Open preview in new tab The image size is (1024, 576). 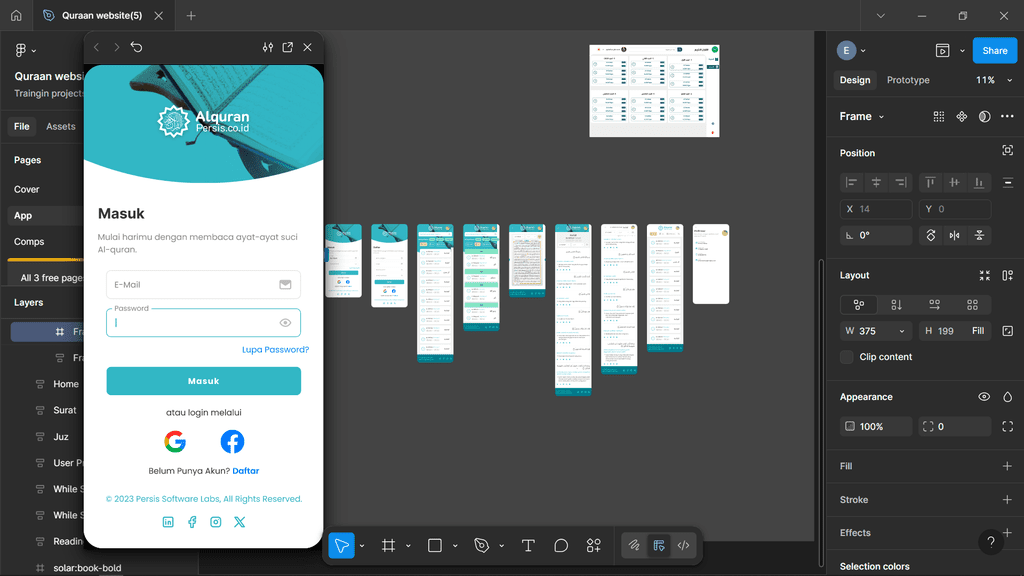click(x=287, y=47)
